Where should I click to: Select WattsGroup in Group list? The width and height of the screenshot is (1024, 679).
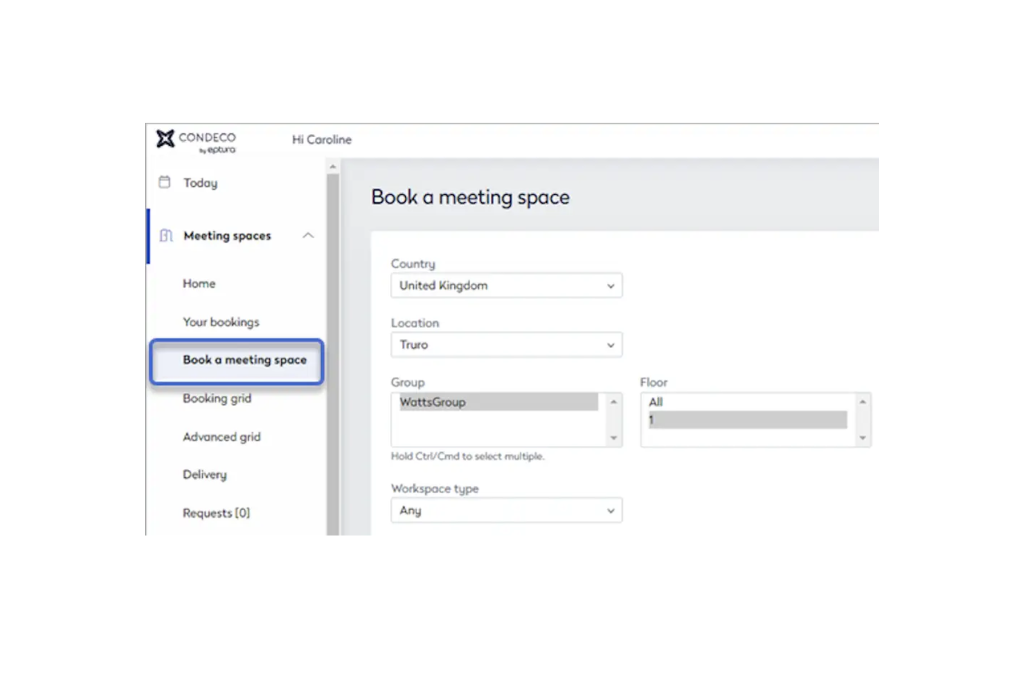click(433, 403)
